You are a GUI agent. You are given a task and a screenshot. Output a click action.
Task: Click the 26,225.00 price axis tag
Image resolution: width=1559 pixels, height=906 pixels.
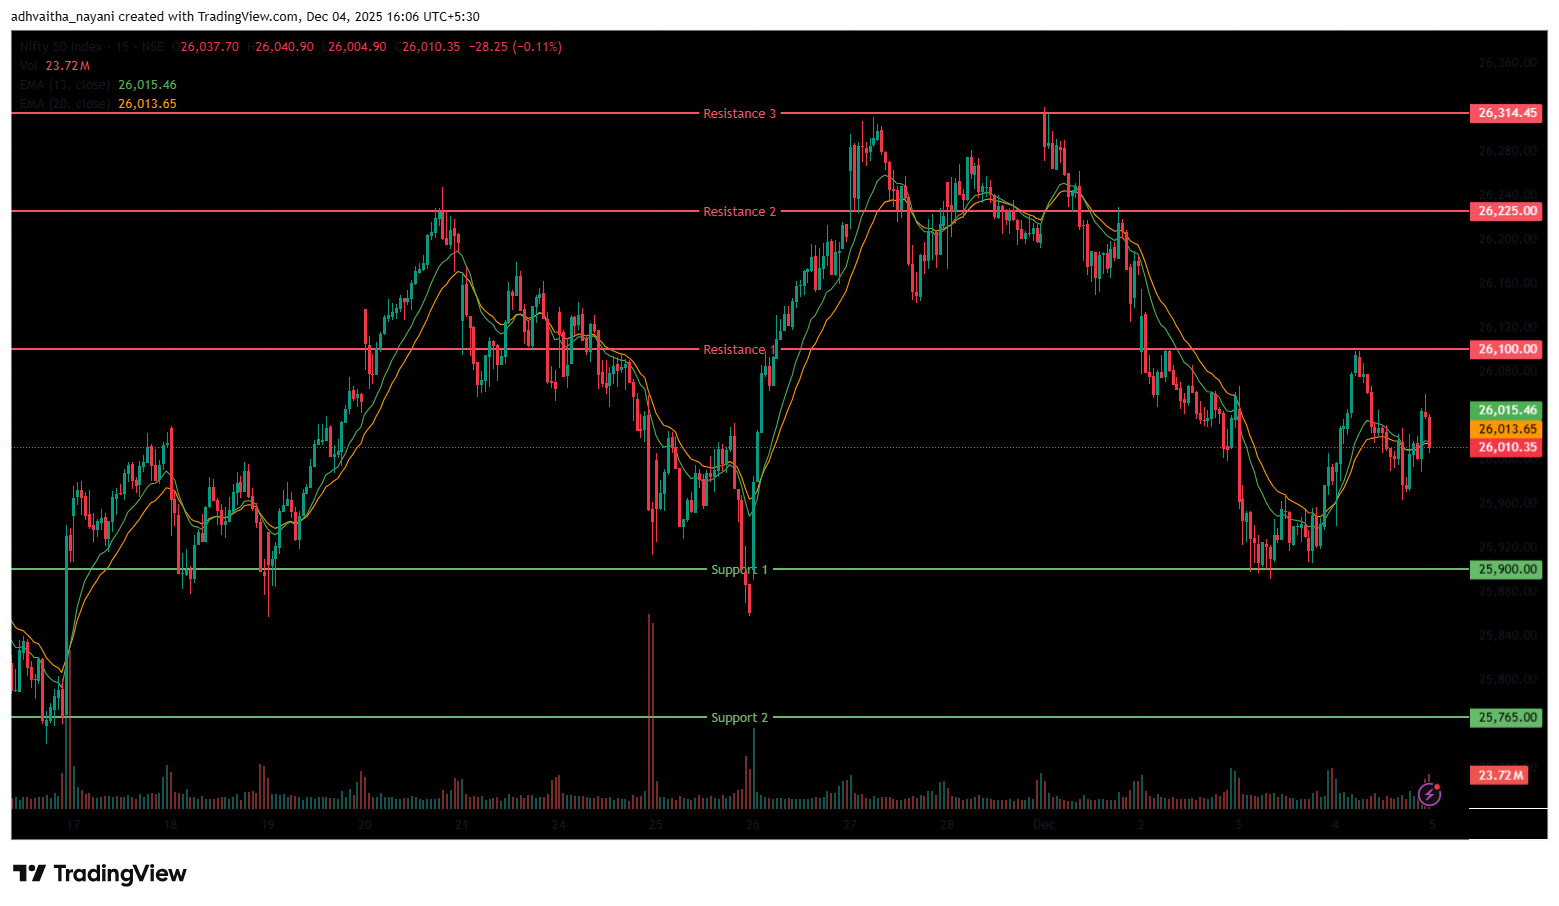[x=1506, y=211]
